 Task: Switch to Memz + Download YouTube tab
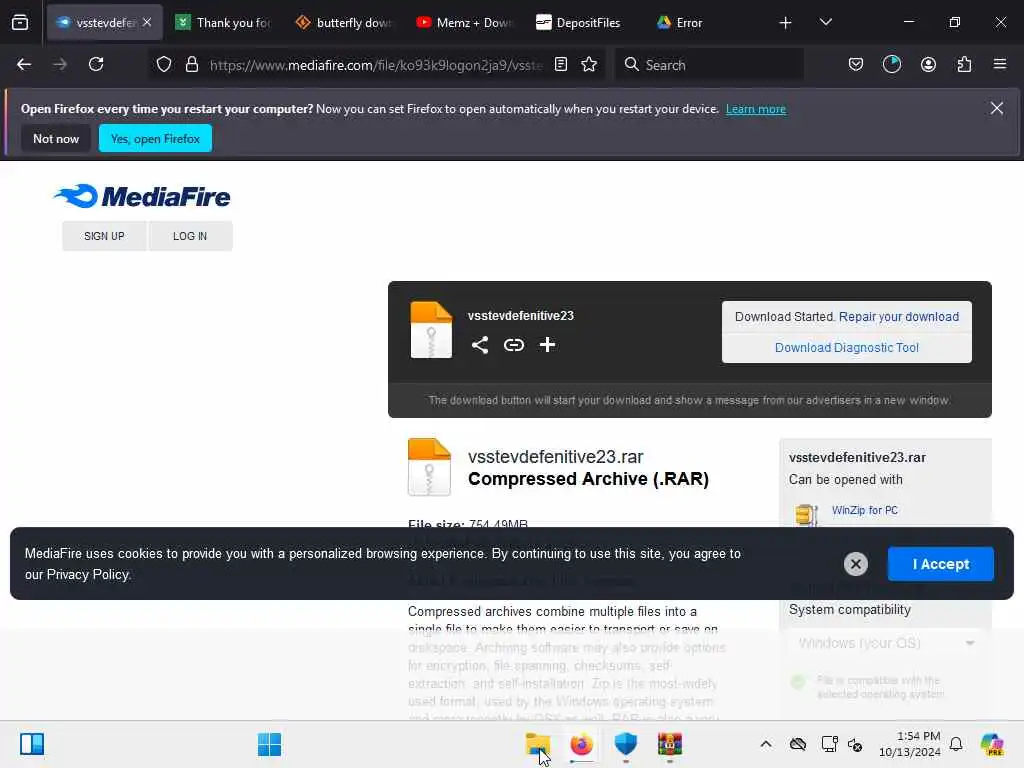coord(464,23)
